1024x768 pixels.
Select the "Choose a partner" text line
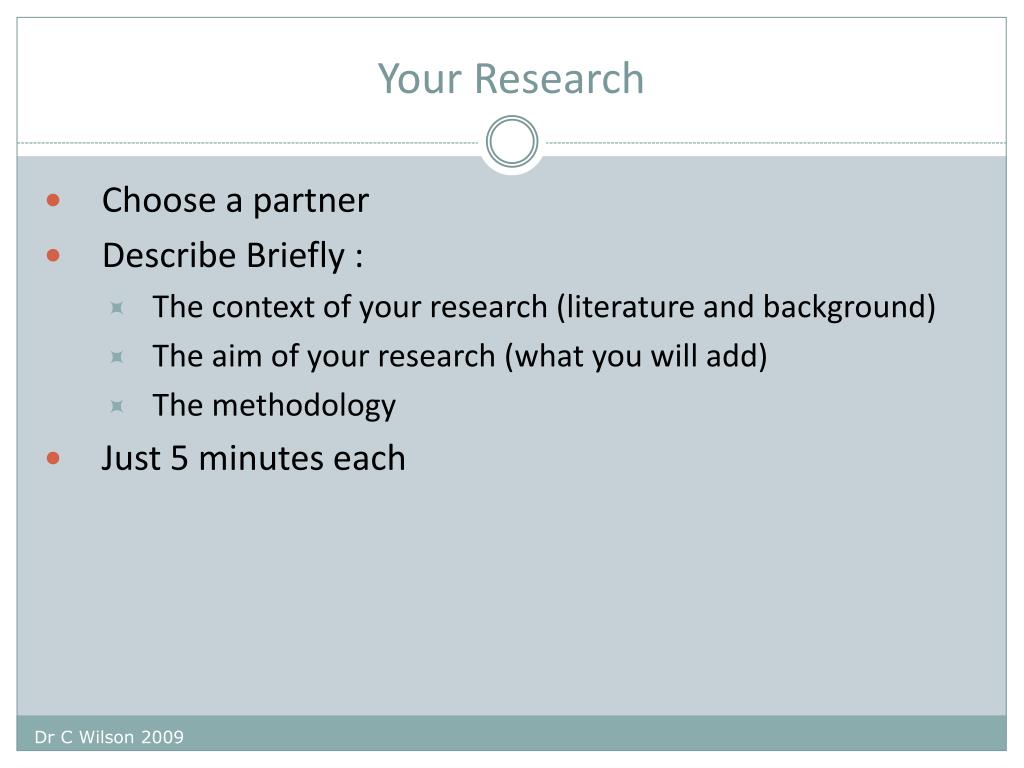(x=235, y=200)
